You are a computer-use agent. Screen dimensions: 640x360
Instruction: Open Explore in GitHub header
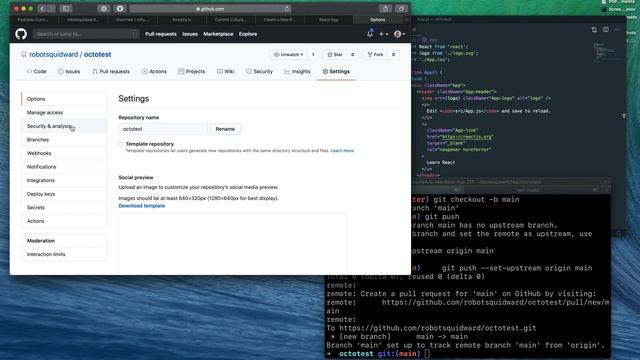point(248,34)
